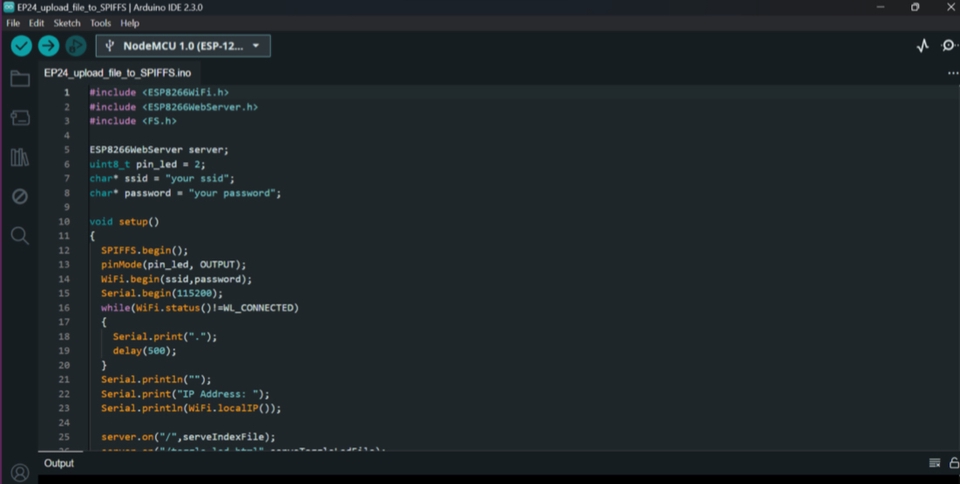Click the "your ssid" string on line 7
The image size is (960, 484).
click(200, 179)
